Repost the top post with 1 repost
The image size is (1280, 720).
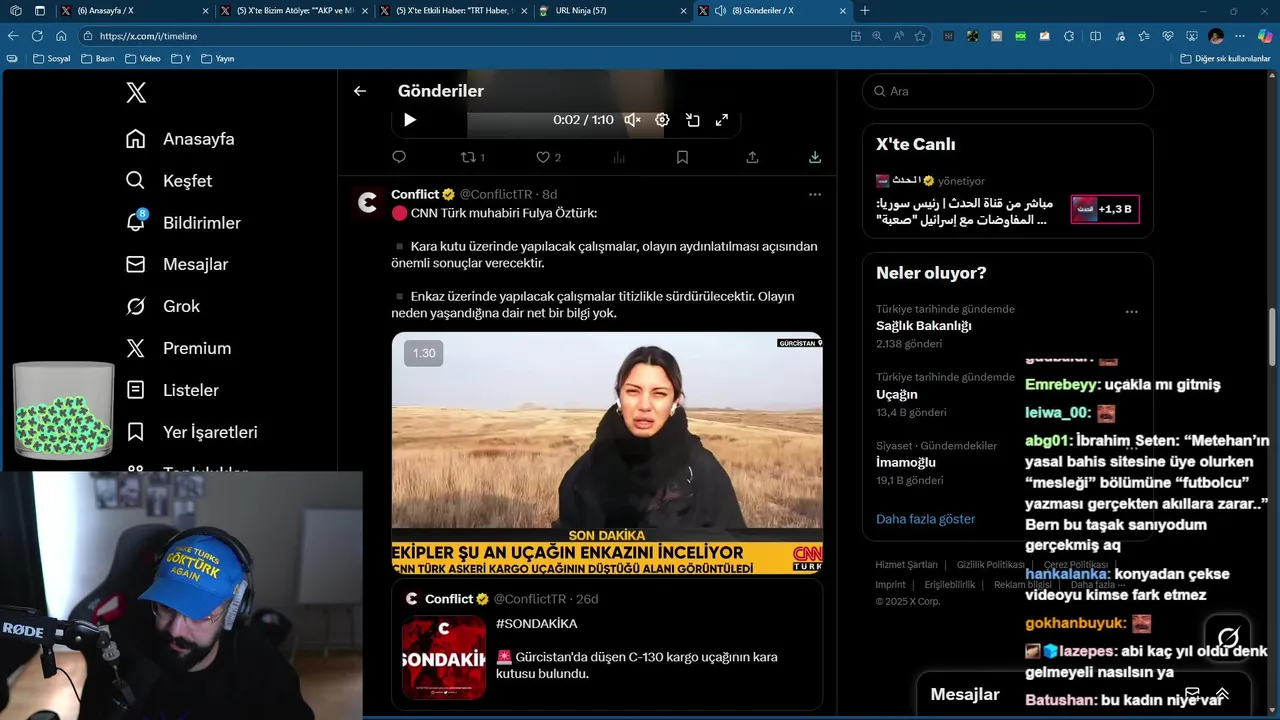(x=472, y=157)
